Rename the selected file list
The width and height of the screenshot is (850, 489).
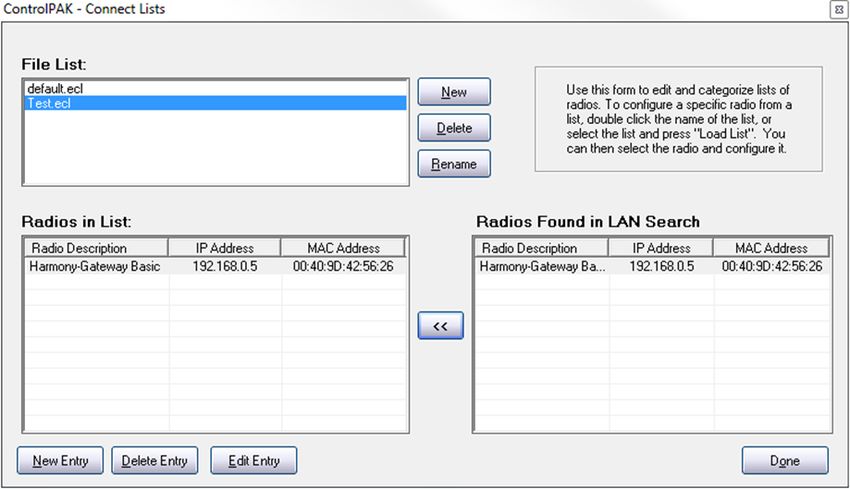click(454, 164)
